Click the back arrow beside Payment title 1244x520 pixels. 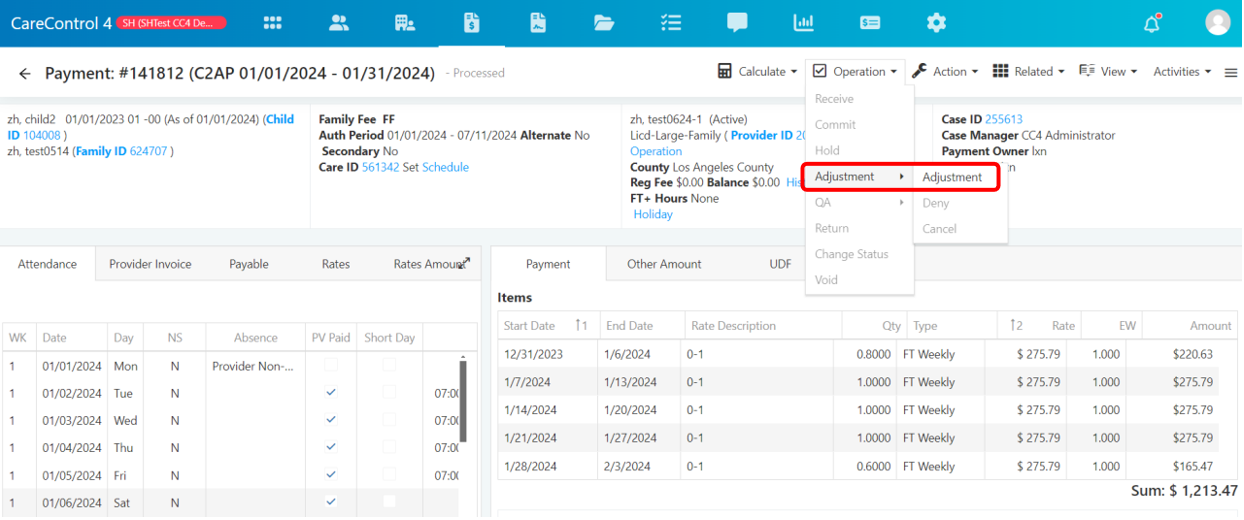[25, 73]
